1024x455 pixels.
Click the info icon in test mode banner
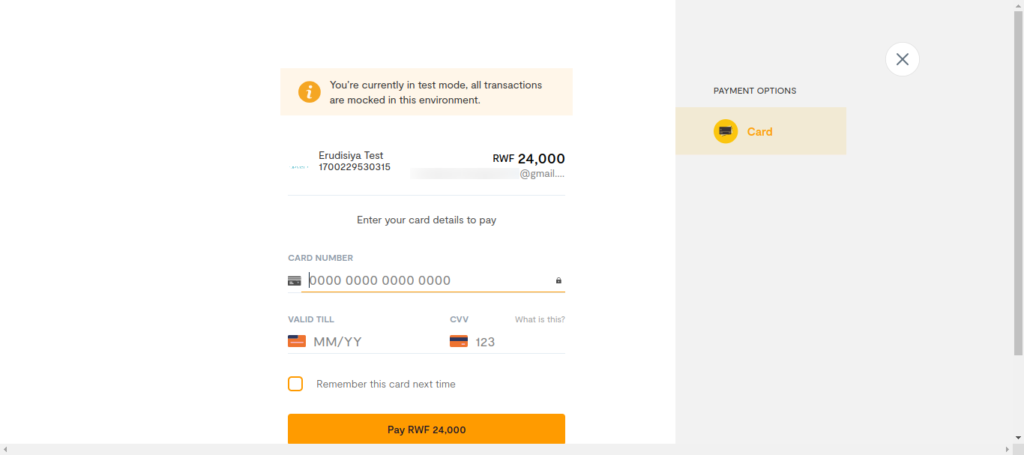coord(310,92)
